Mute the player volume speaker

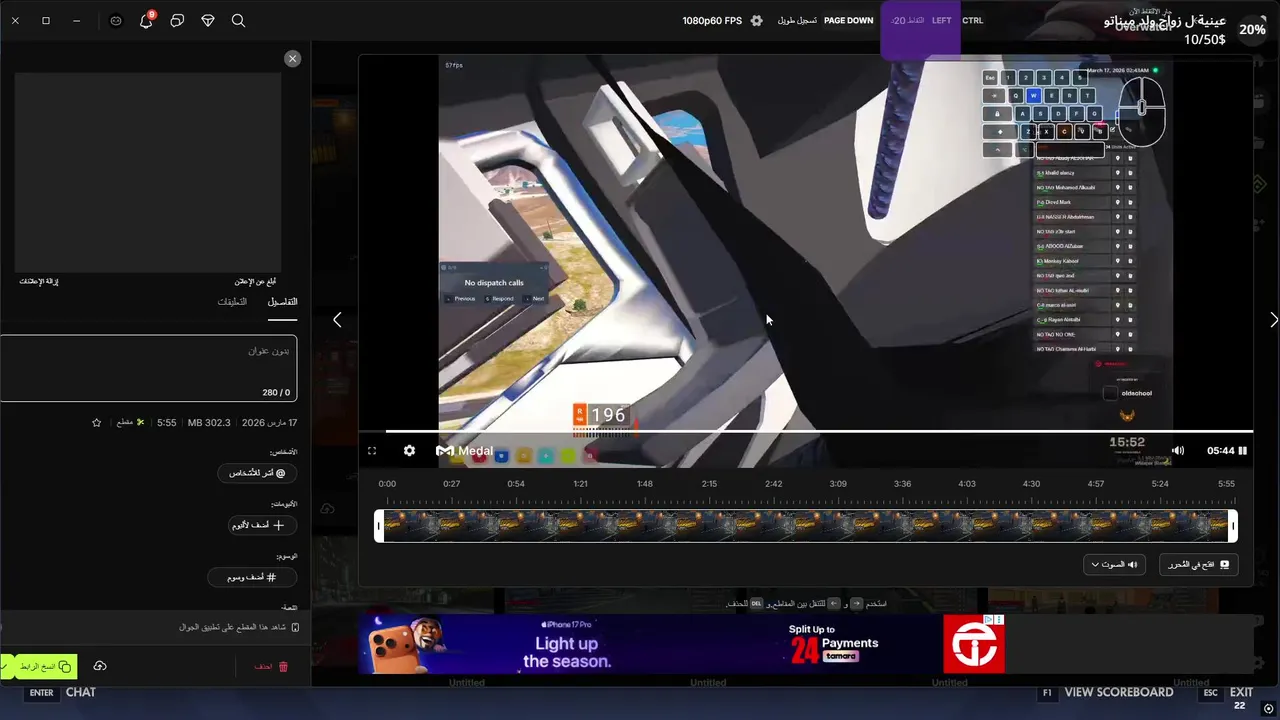pyautogui.click(x=1178, y=451)
